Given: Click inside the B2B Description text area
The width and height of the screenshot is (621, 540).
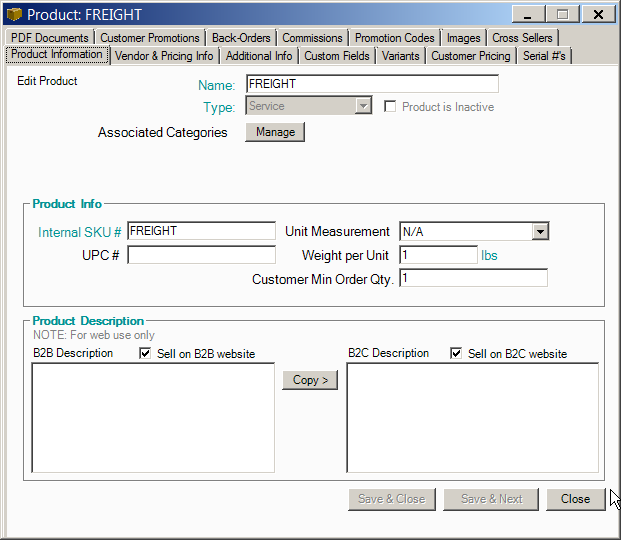Looking at the screenshot, I should pyautogui.click(x=153, y=417).
